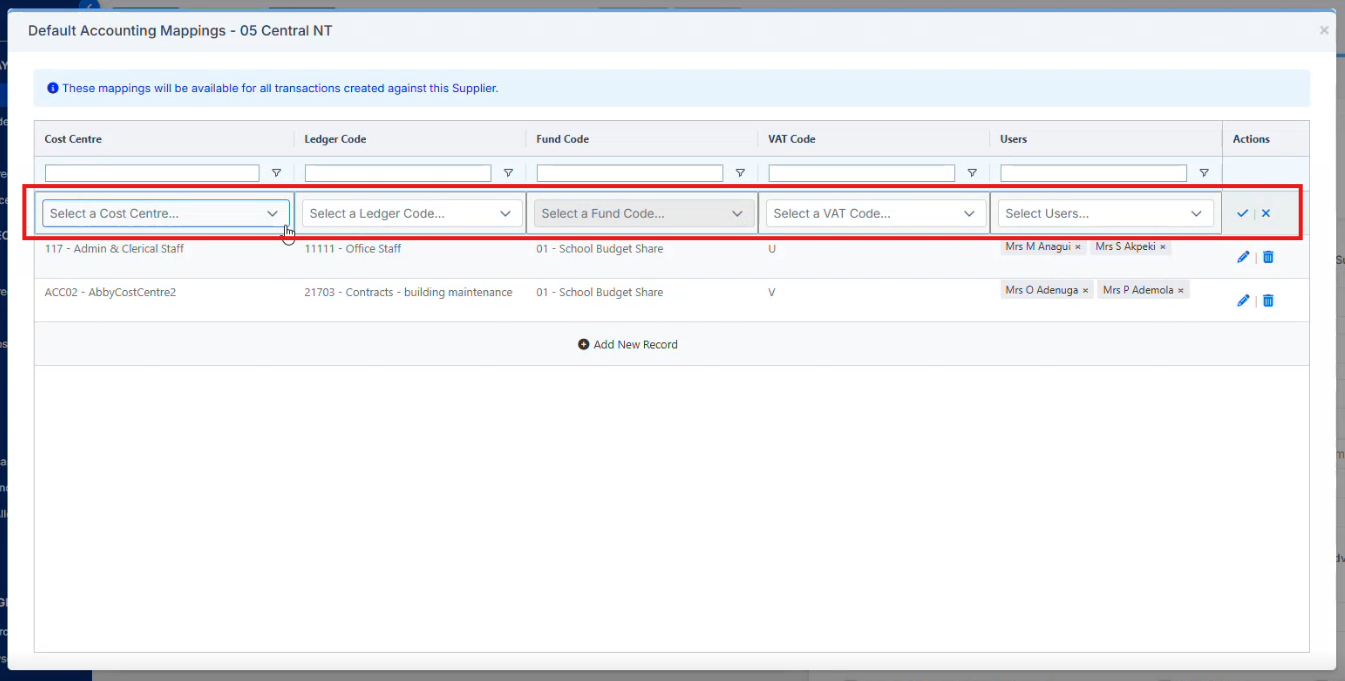This screenshot has height=681, width=1345.
Task: Click the VAT Code filter text box
Action: [862, 173]
